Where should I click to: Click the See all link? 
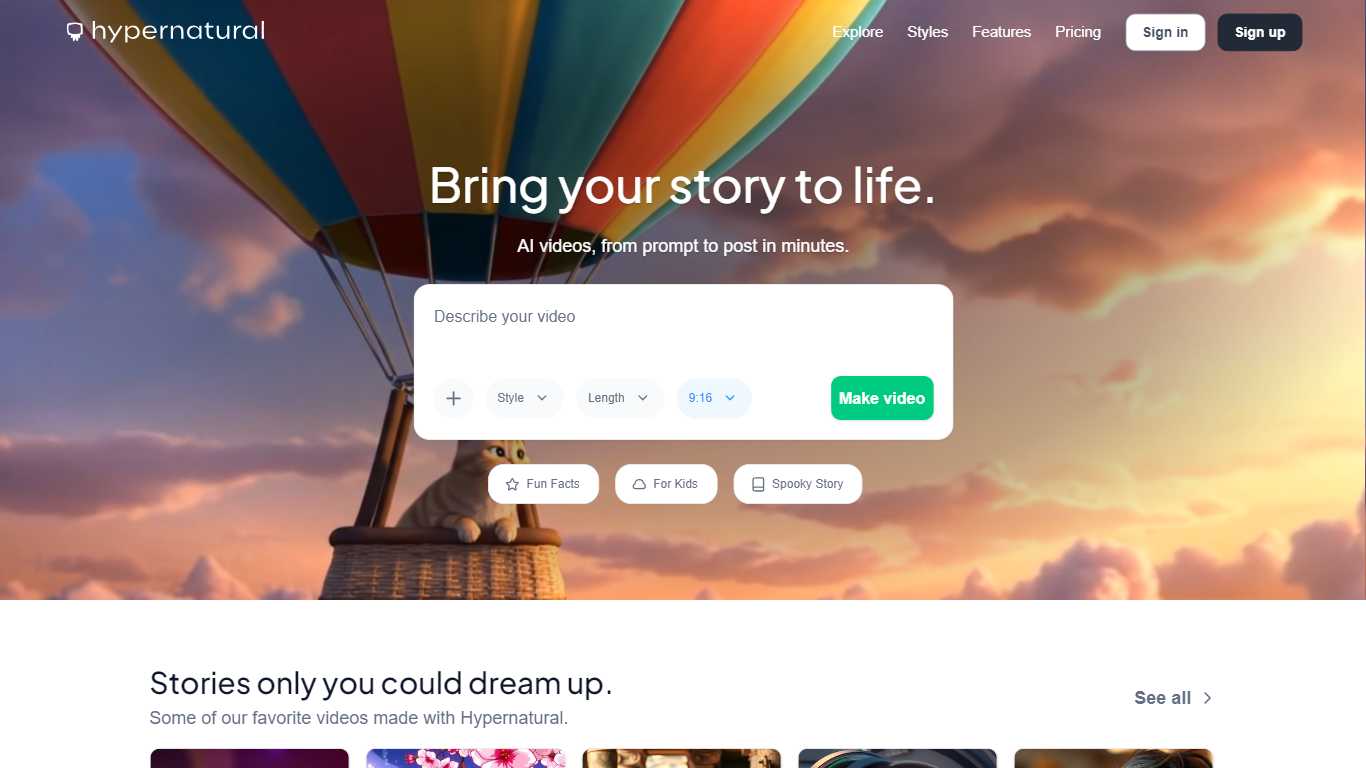1162,698
